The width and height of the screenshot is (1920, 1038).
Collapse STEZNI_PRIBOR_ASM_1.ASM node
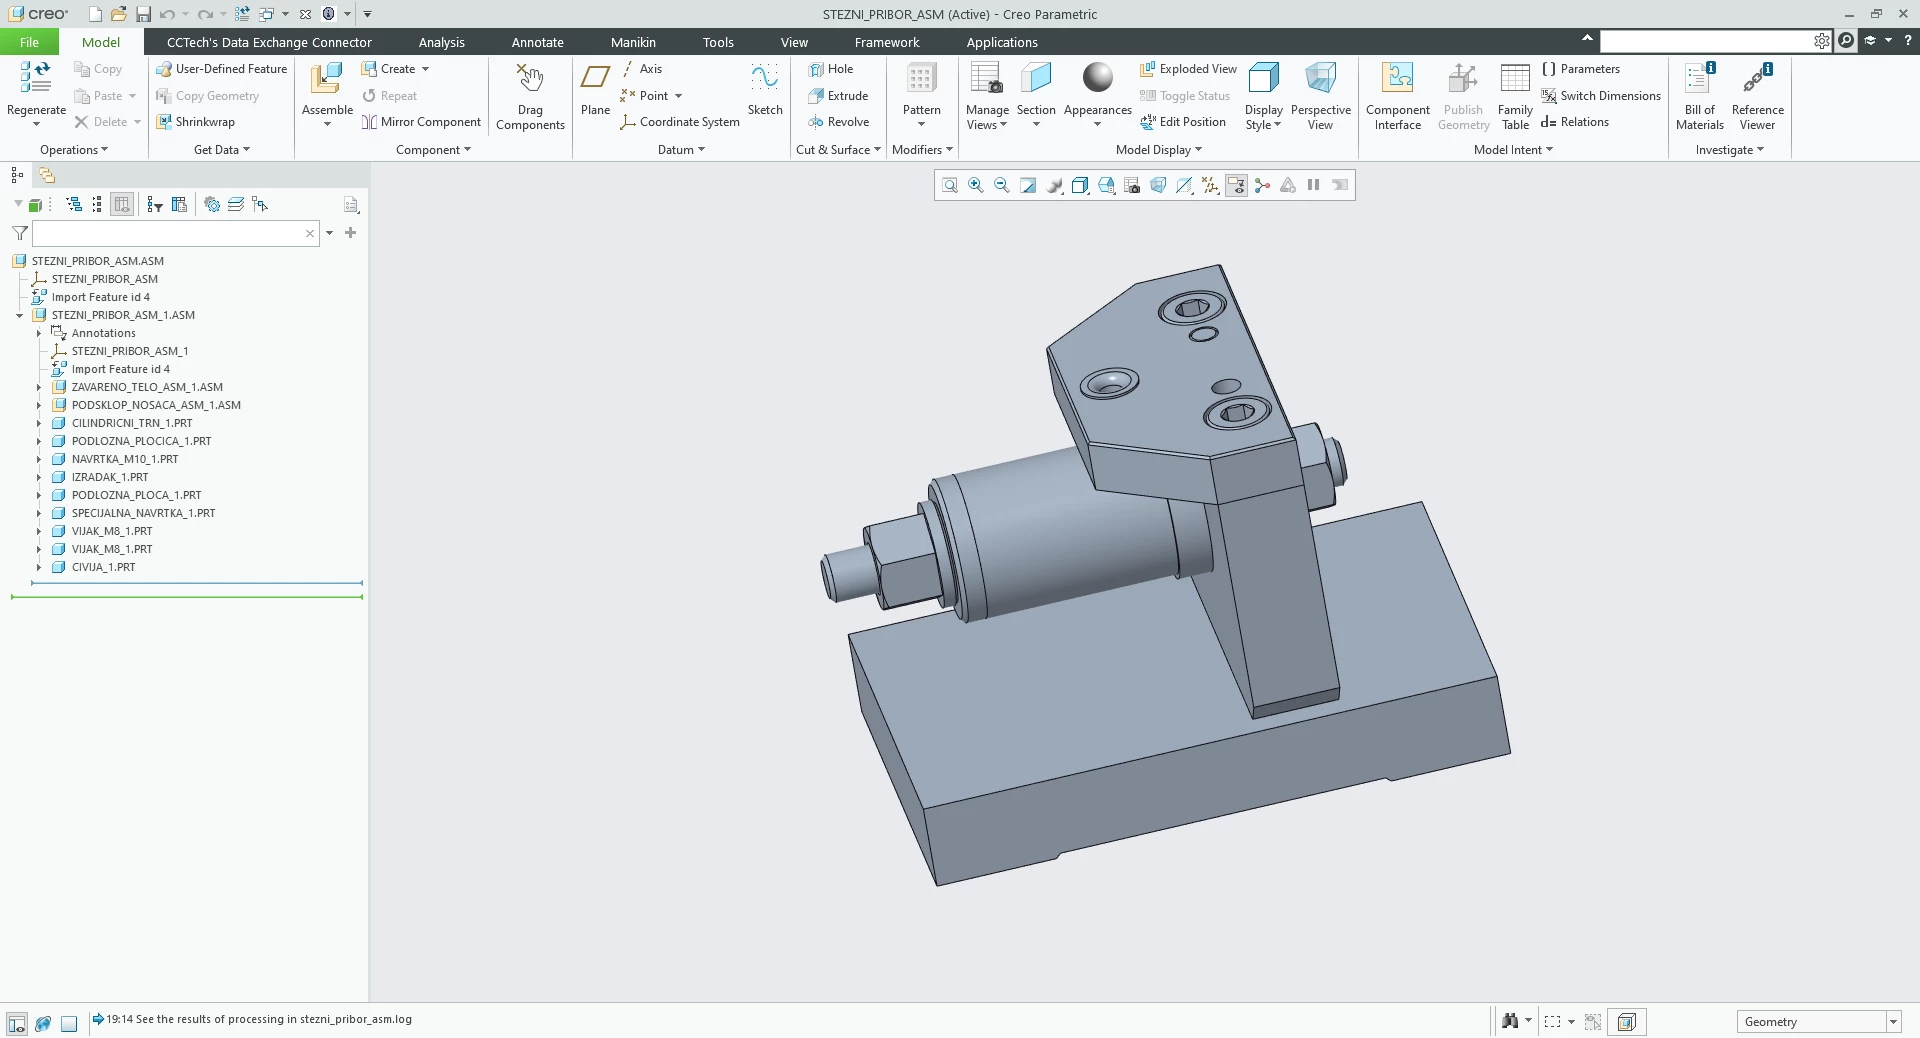coord(19,315)
